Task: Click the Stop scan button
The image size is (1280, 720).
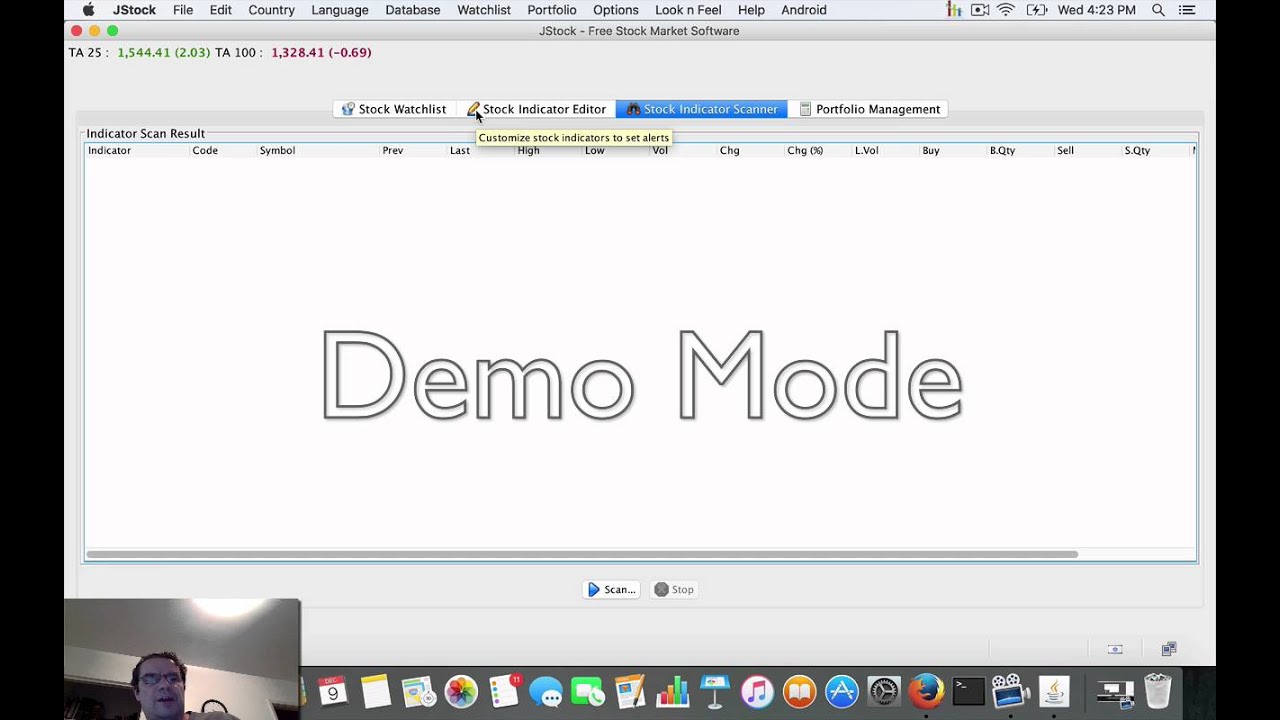Action: pyautogui.click(x=674, y=590)
